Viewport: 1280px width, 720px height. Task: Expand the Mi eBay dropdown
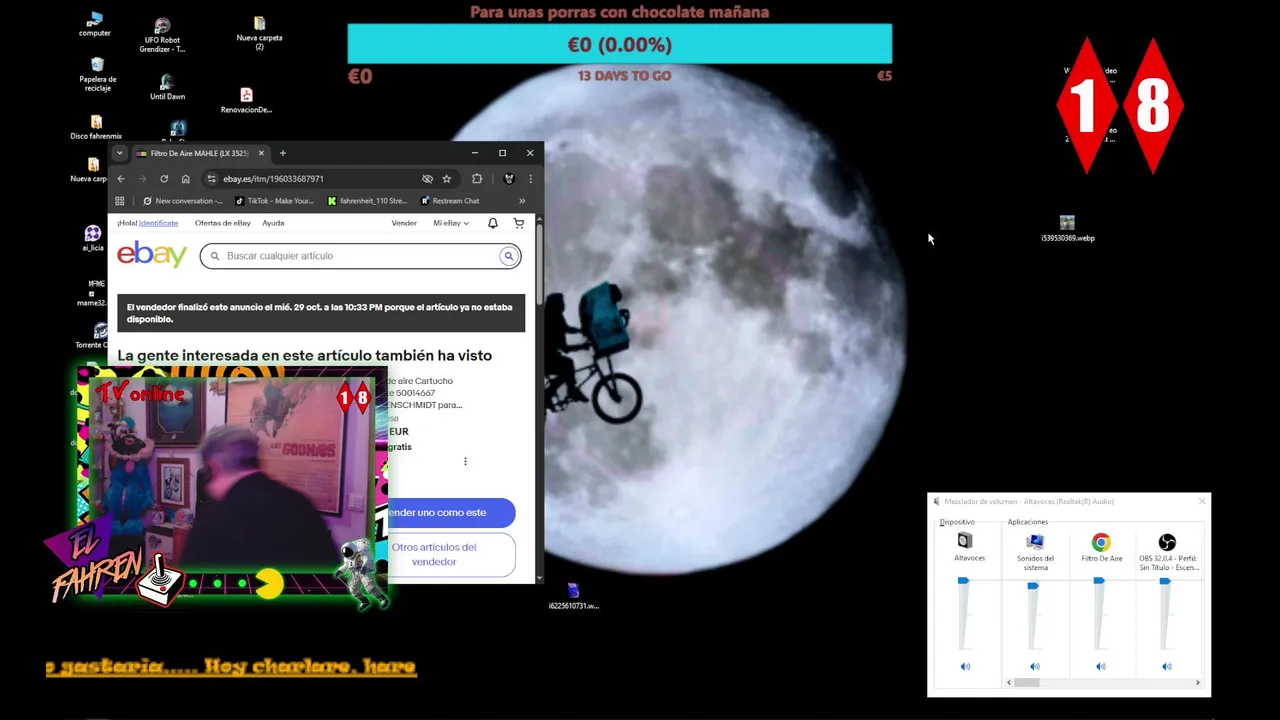[451, 223]
